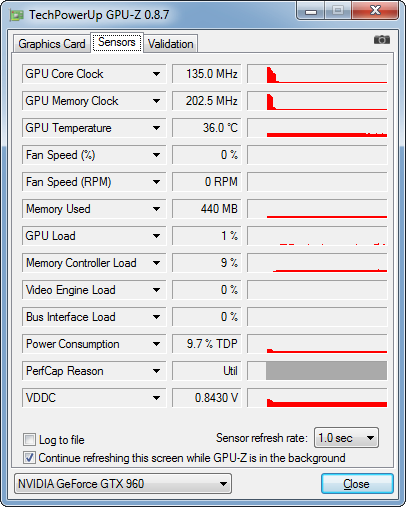Open the Sensor refresh rate combo box
The height and width of the screenshot is (507, 406).
tap(346, 438)
